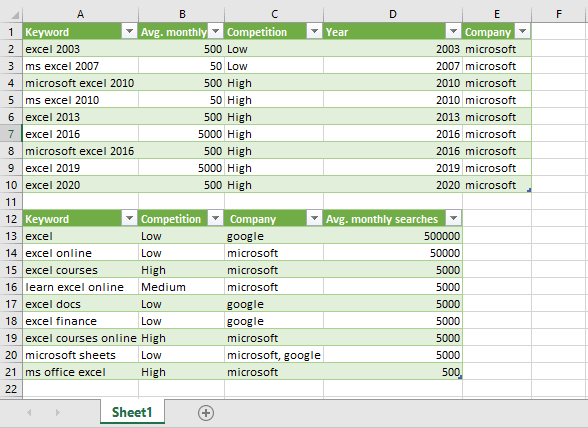The height and width of the screenshot is (428, 588).
Task: Open the Company filter dropdown in row 1
Action: pyautogui.click(x=523, y=32)
